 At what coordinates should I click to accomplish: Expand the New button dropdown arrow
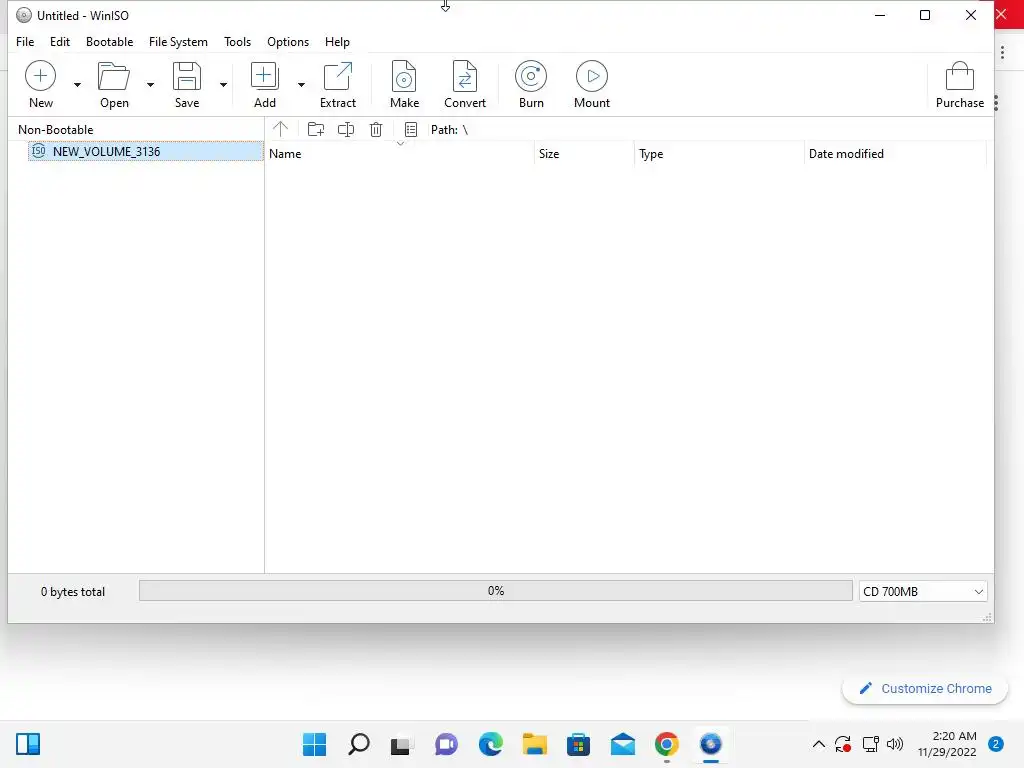[x=77, y=85]
